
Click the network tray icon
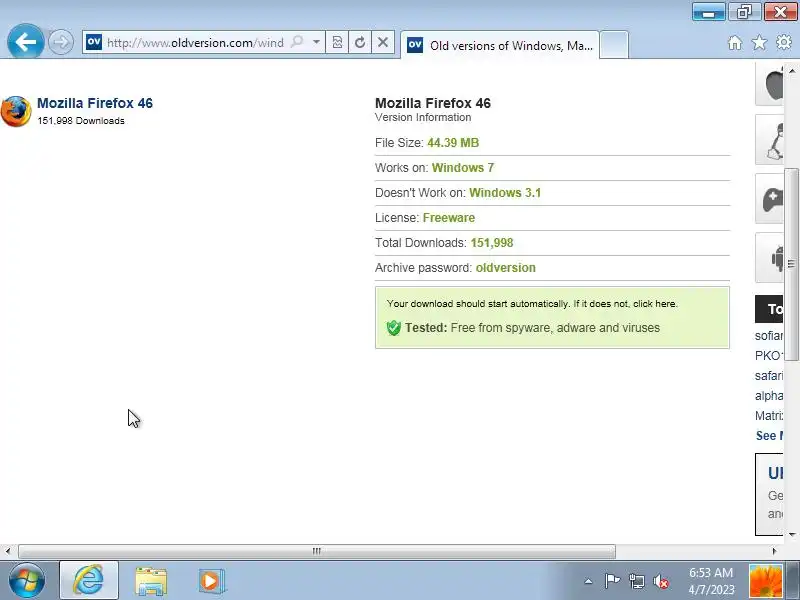coord(636,581)
